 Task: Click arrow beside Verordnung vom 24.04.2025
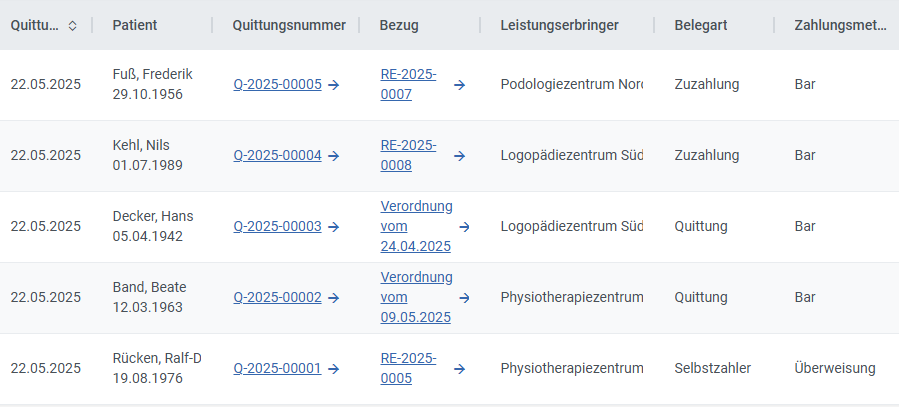tap(464, 227)
